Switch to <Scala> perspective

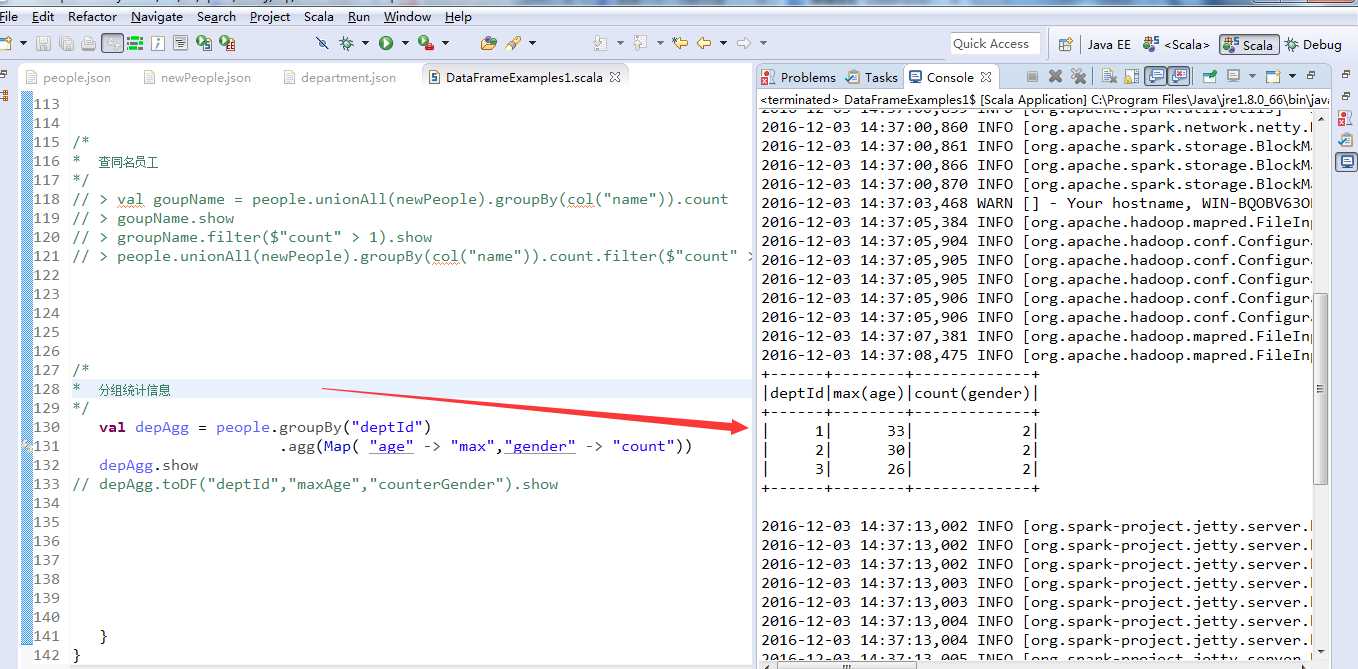[1178, 45]
